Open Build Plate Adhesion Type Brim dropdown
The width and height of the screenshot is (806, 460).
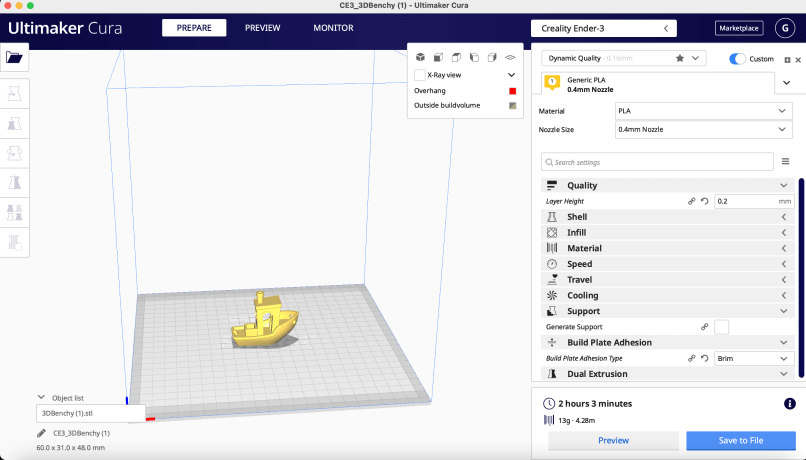[x=754, y=358]
